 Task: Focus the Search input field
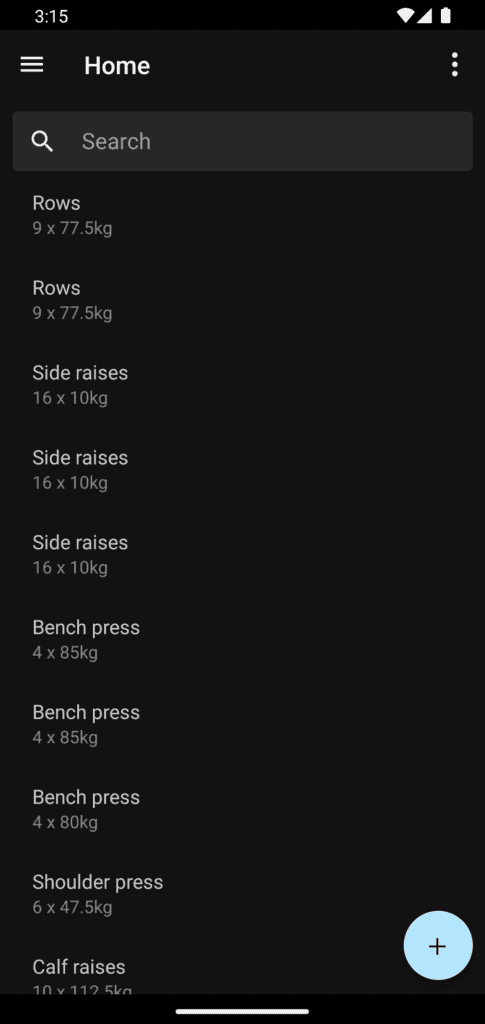pos(242,141)
